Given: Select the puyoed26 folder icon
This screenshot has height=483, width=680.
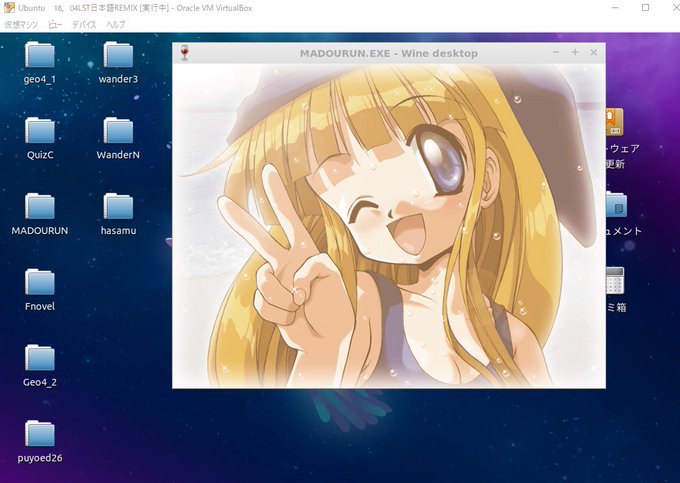Looking at the screenshot, I should coord(39,434).
